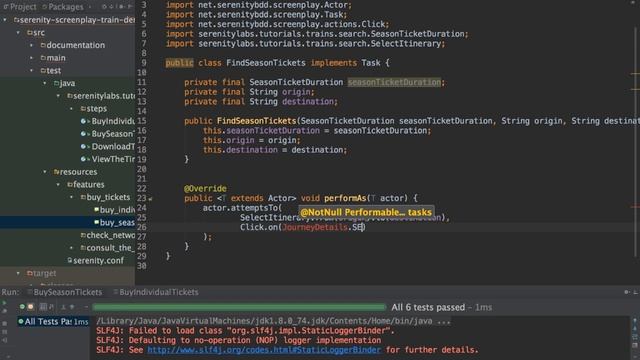Collapse the java folder arrow
Viewport: 640px width, 360px height.
[x=45, y=83]
